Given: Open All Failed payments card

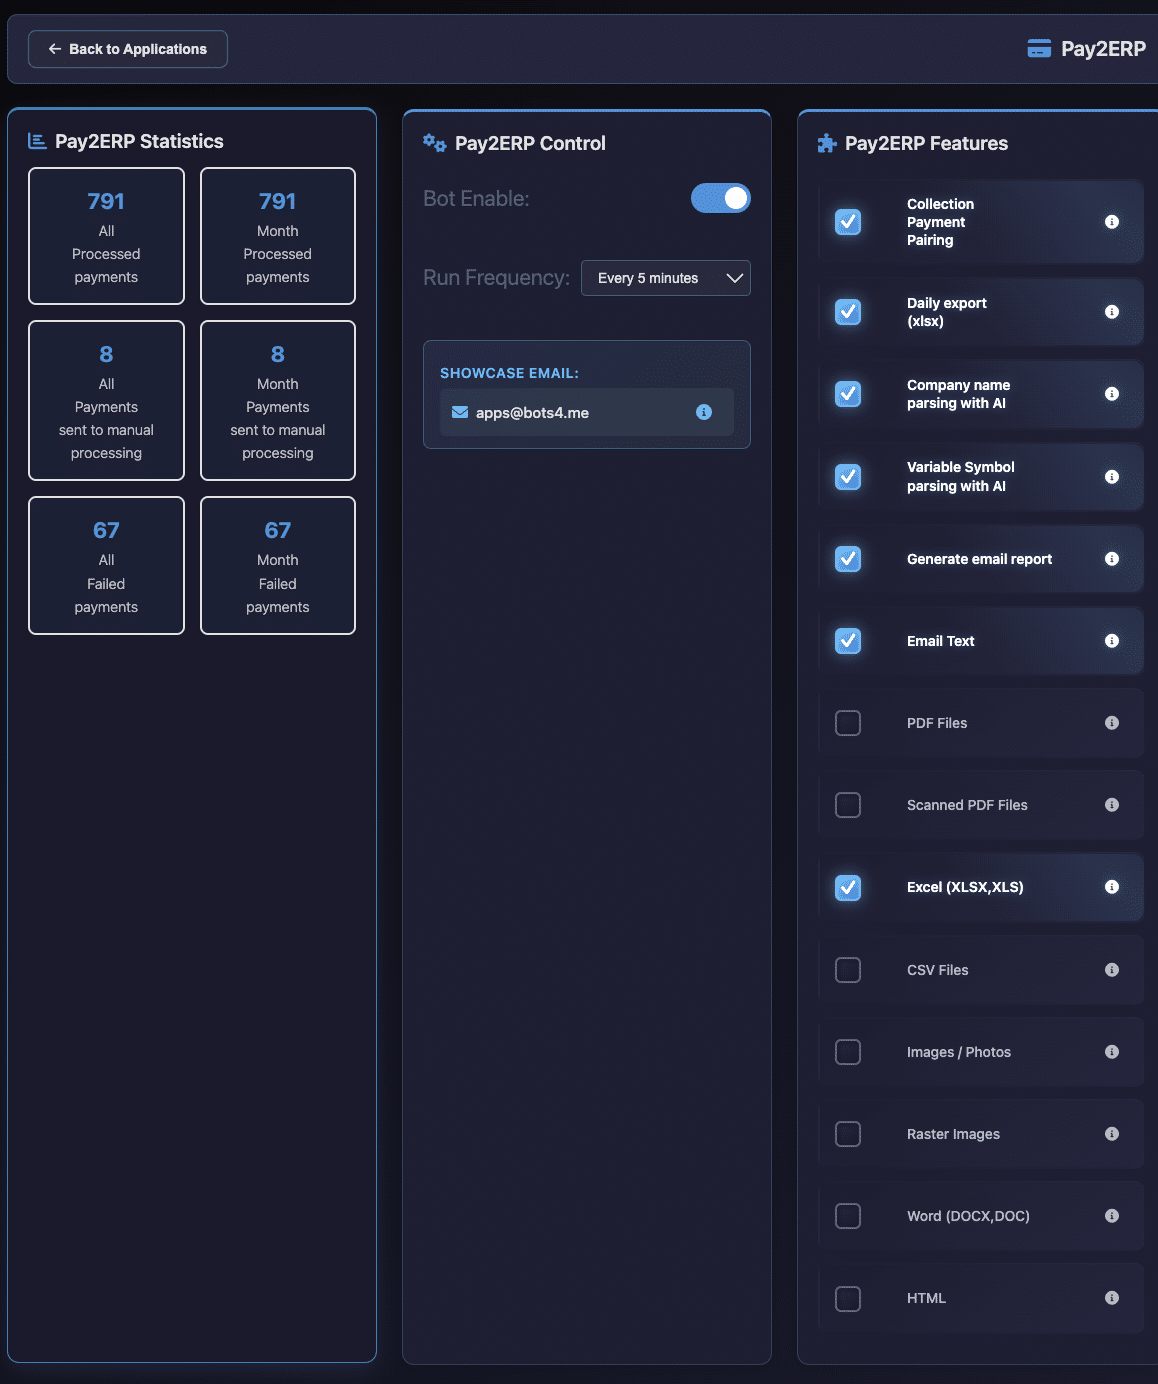Looking at the screenshot, I should coord(106,566).
